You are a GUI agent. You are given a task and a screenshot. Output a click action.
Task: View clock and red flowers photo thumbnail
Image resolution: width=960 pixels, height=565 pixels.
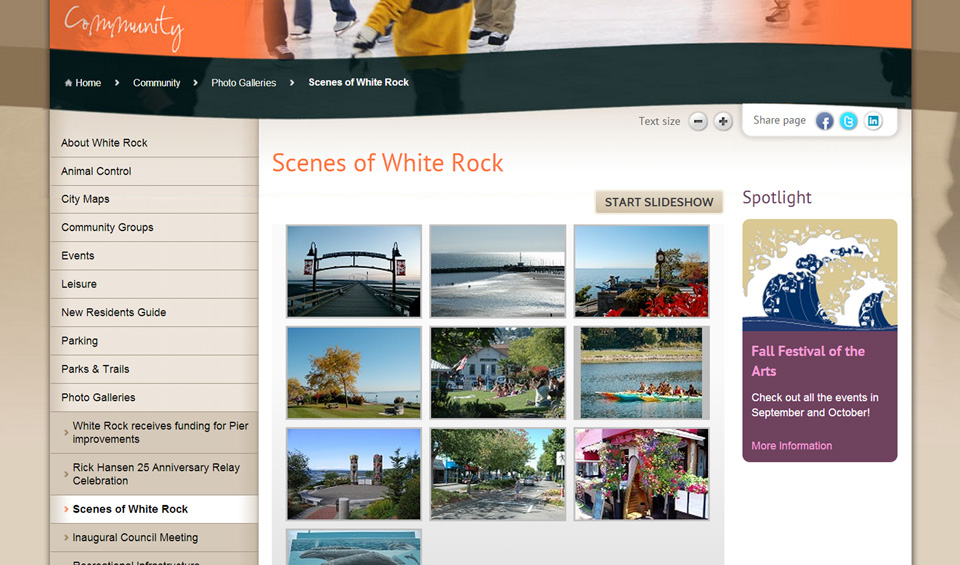[x=642, y=271]
